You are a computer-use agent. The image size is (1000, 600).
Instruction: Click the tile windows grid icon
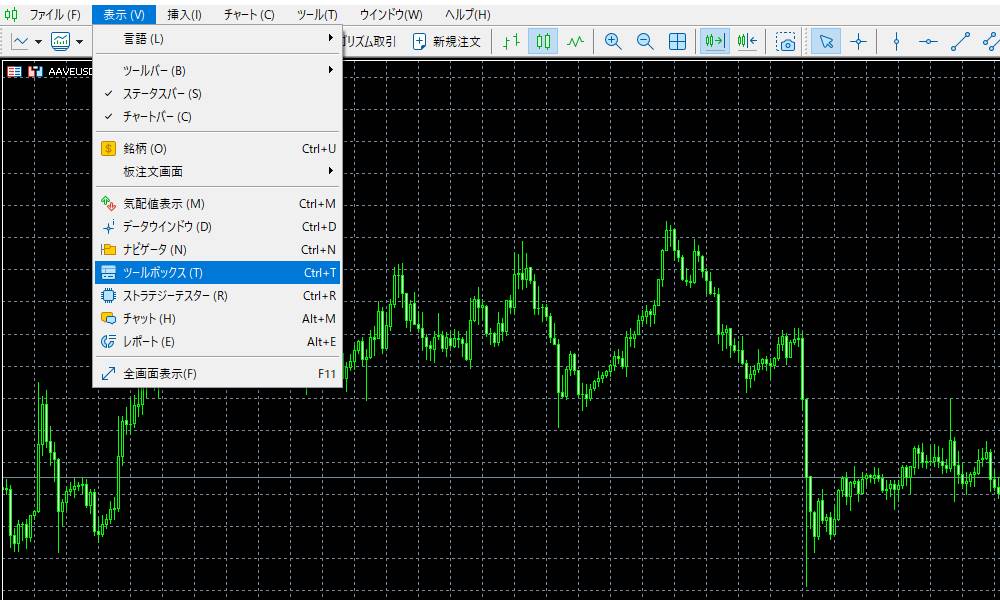point(677,42)
